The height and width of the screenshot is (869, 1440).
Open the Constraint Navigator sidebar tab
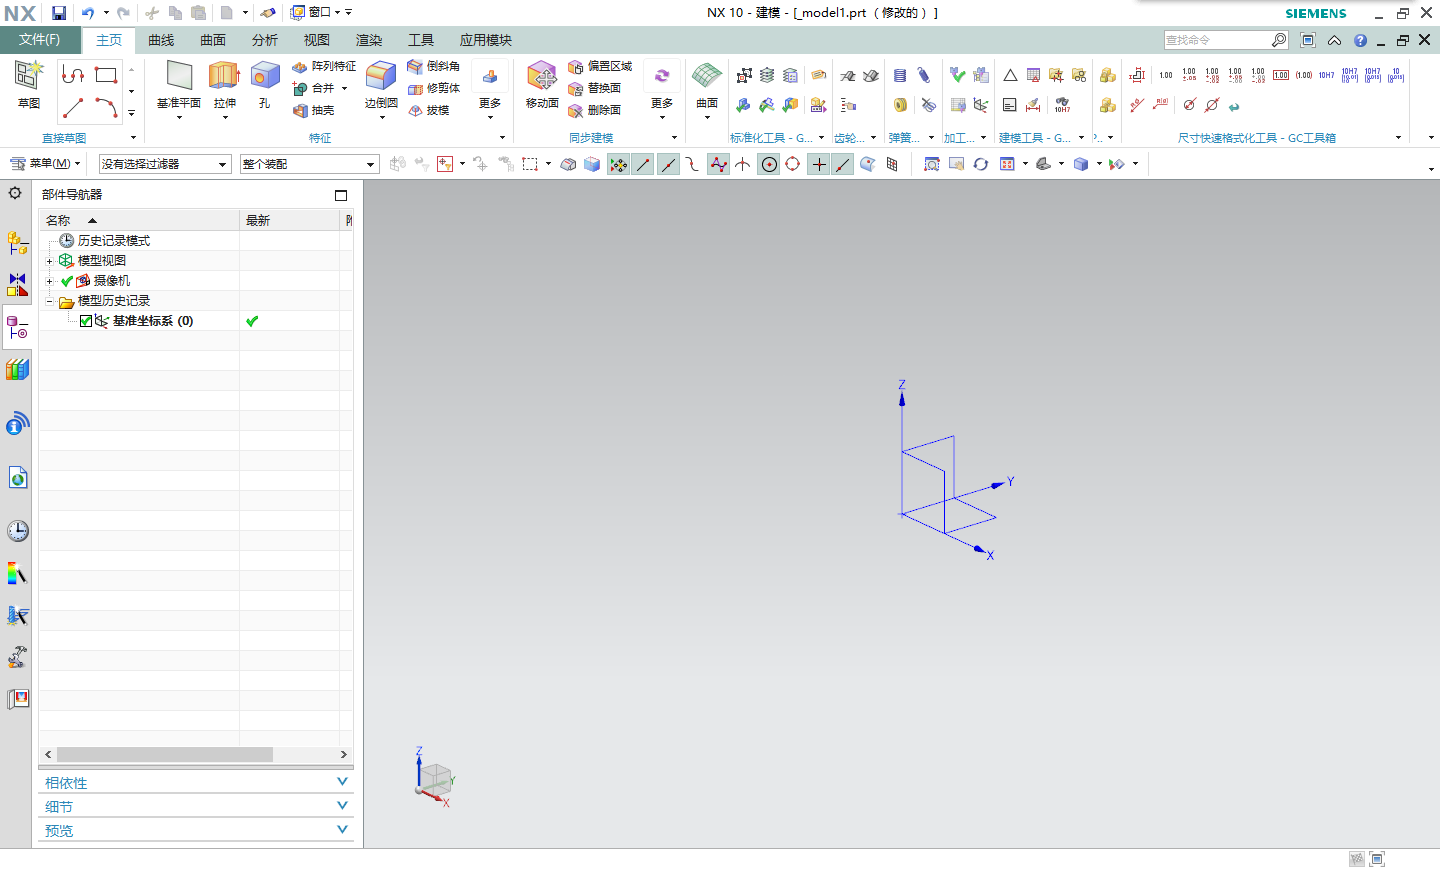[x=17, y=285]
